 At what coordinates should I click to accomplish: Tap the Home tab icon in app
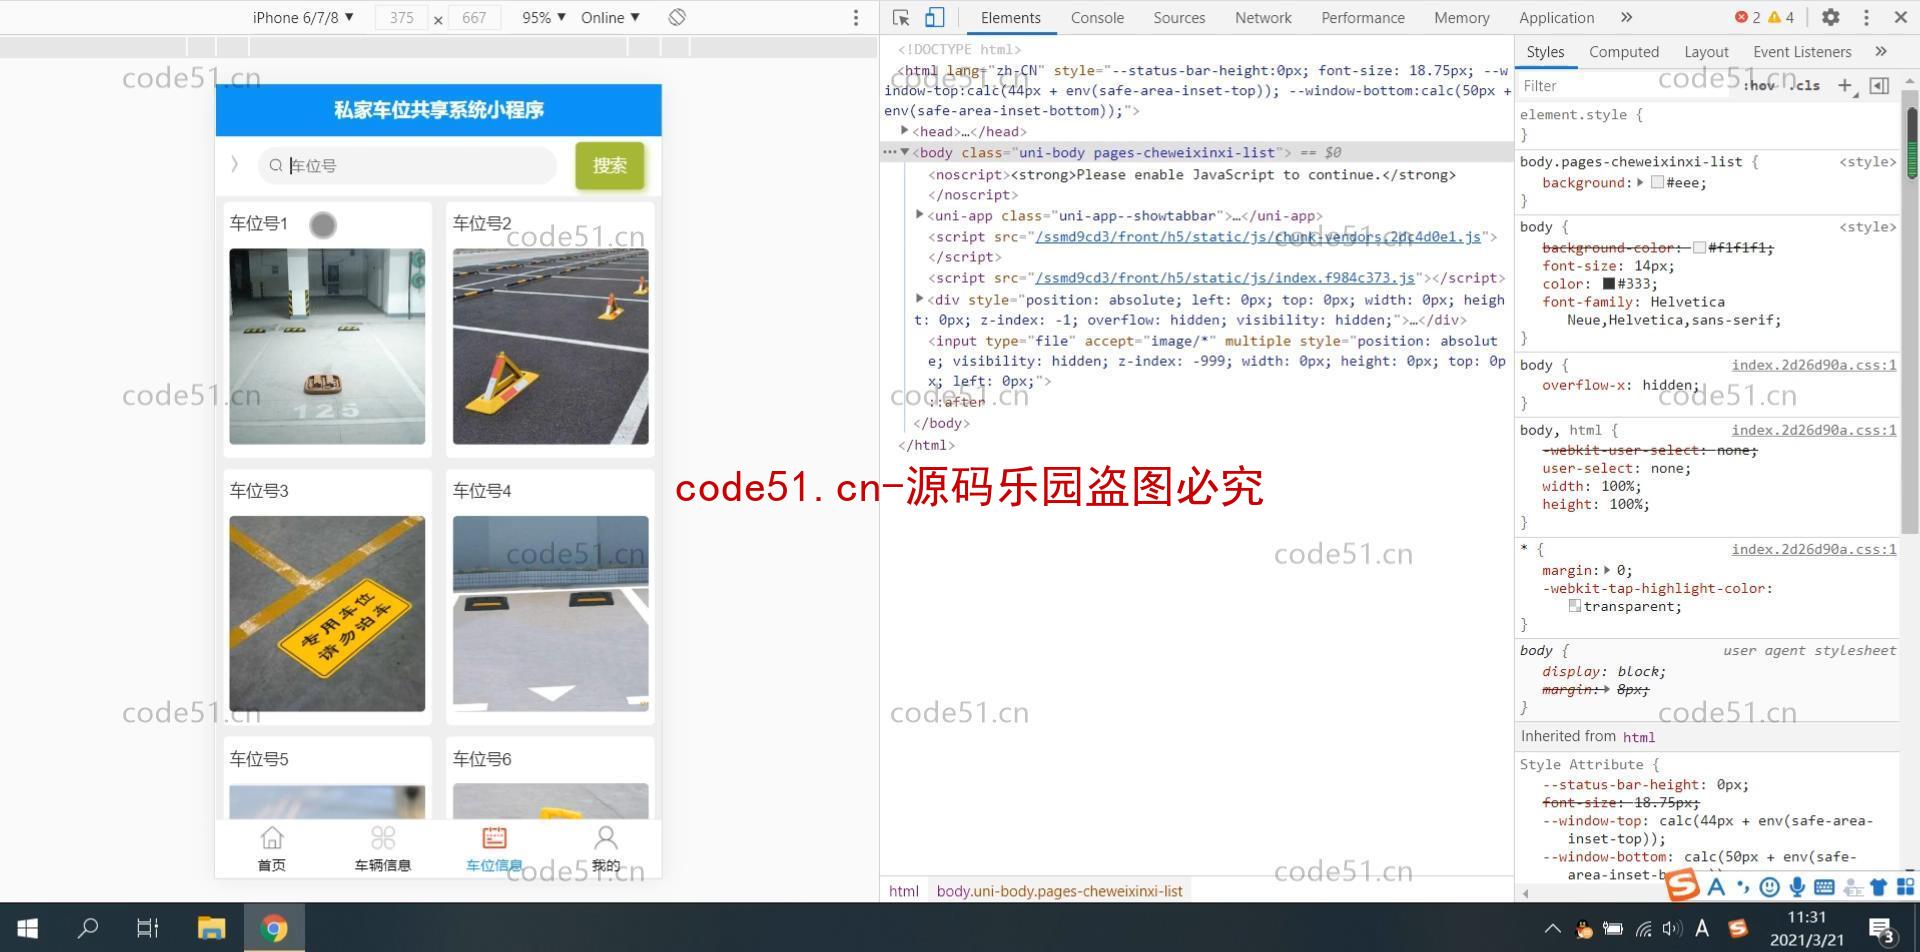tap(272, 838)
